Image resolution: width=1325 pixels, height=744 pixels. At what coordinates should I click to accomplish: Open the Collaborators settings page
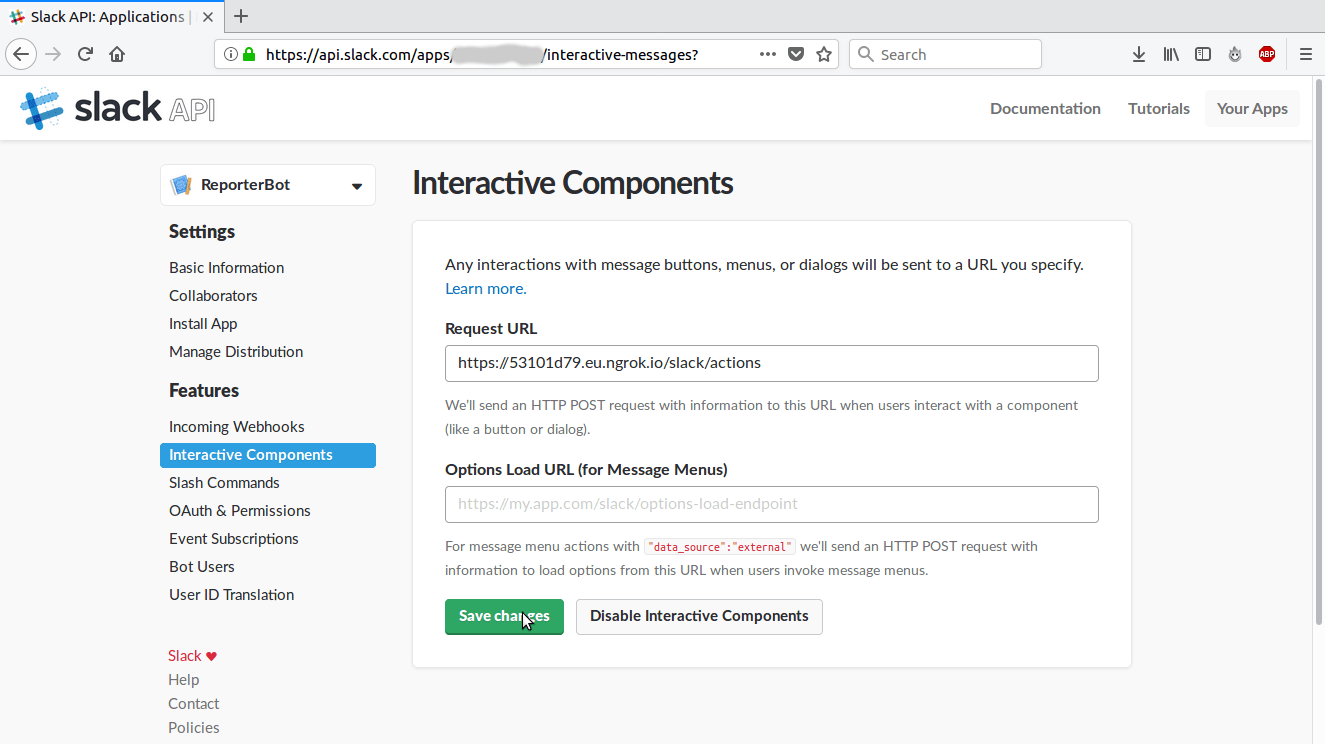213,295
